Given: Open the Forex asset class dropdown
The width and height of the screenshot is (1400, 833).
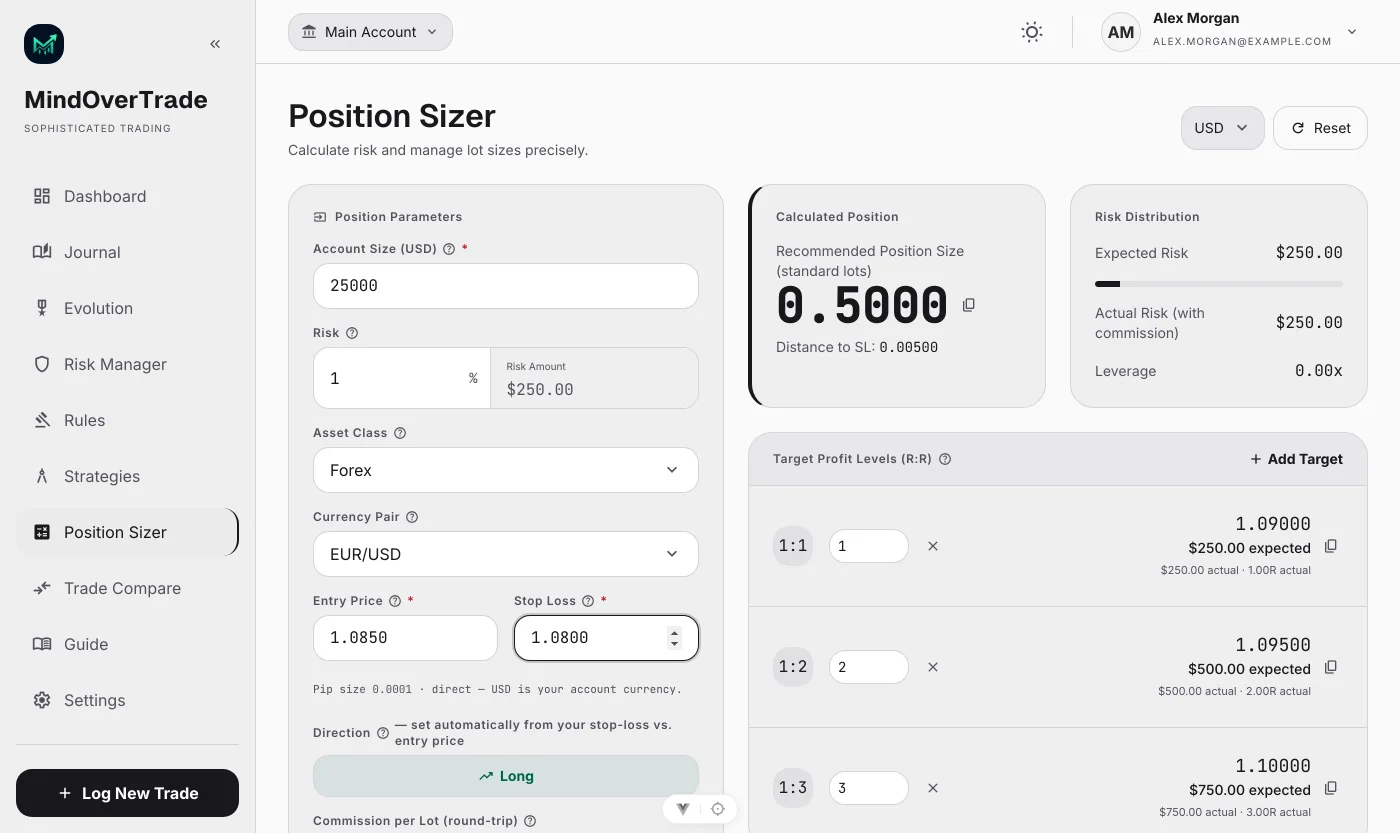Looking at the screenshot, I should (x=505, y=470).
